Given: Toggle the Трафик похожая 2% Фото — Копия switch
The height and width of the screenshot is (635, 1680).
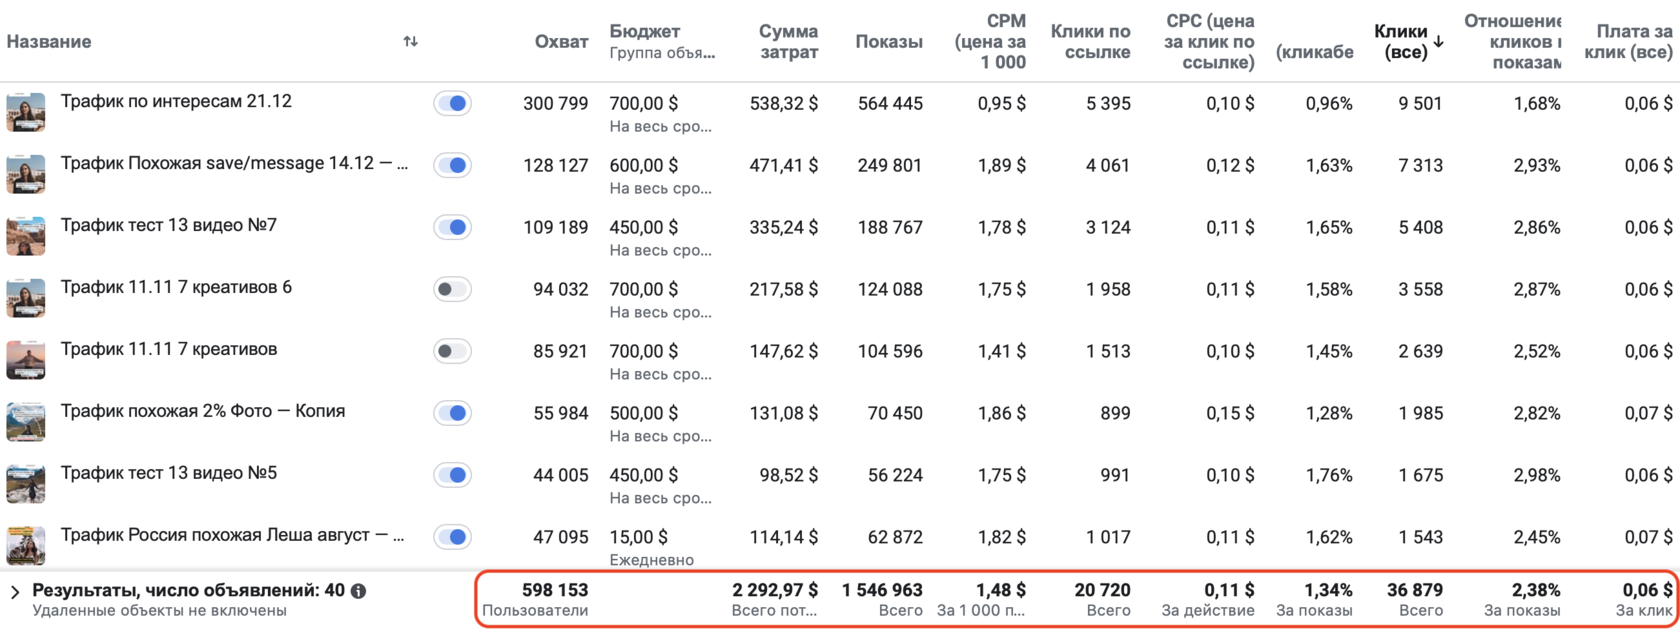Looking at the screenshot, I should pos(452,413).
